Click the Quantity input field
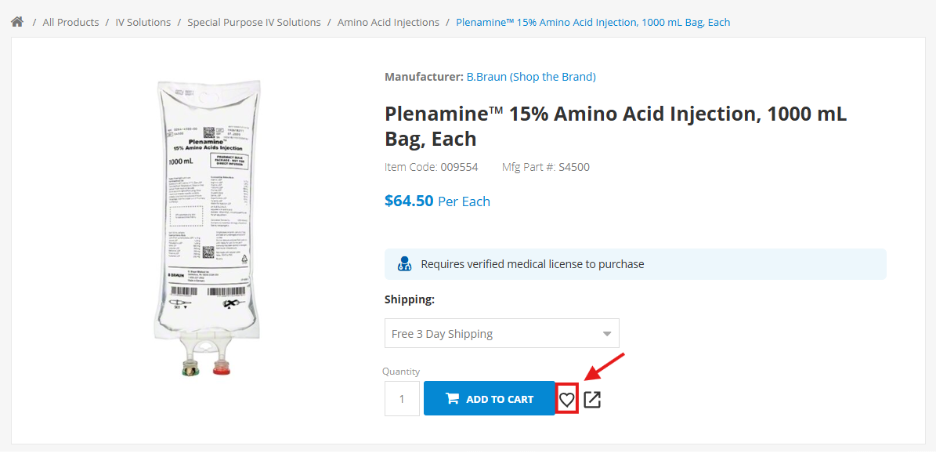 (402, 399)
